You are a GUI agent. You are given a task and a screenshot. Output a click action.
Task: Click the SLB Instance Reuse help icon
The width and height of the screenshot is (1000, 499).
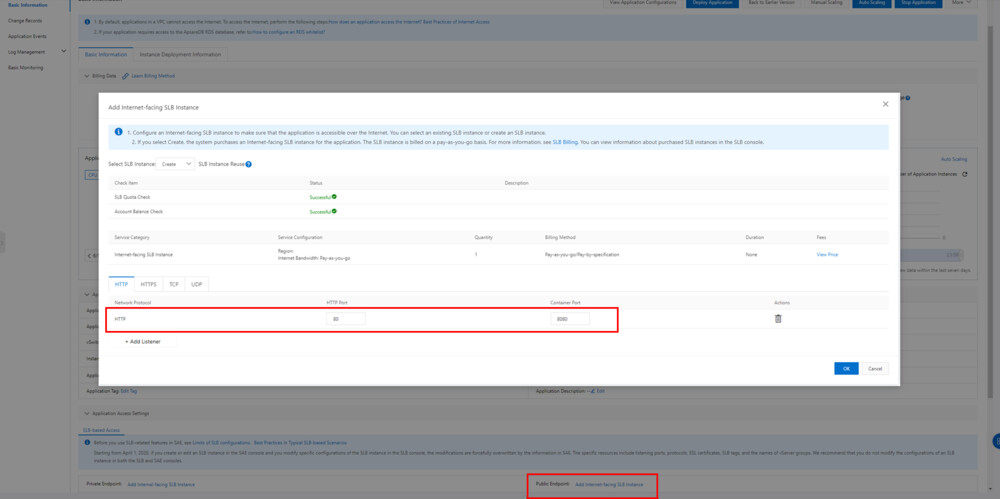coord(248,164)
